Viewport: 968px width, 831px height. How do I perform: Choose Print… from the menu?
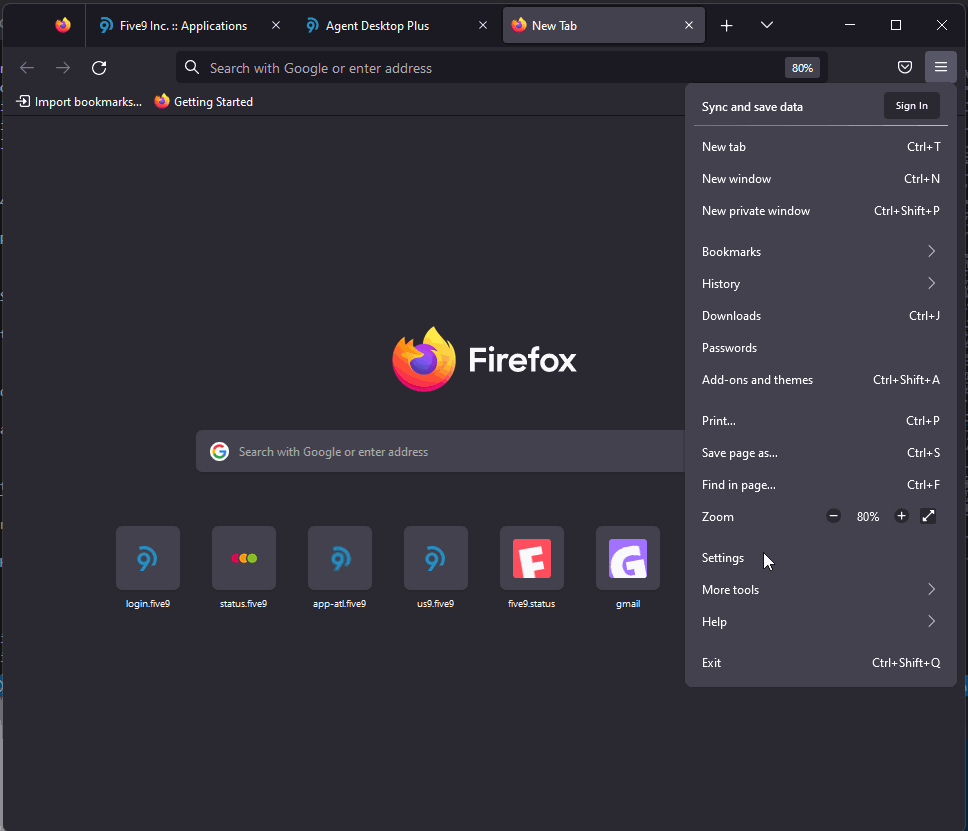pos(820,421)
